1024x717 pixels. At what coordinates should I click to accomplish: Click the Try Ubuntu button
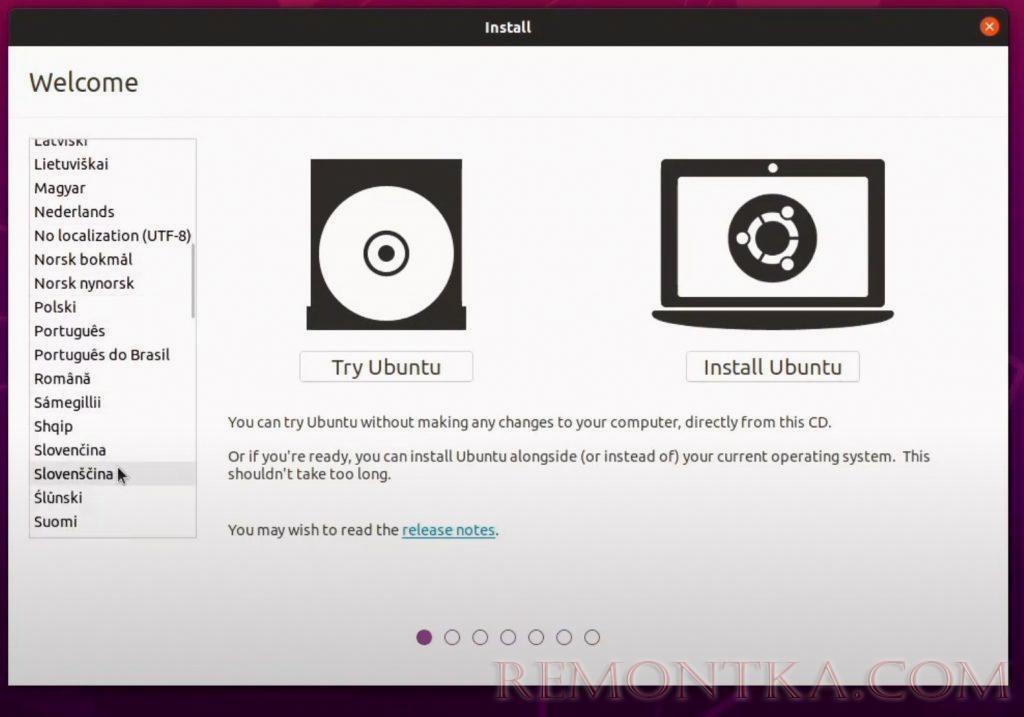pyautogui.click(x=386, y=367)
